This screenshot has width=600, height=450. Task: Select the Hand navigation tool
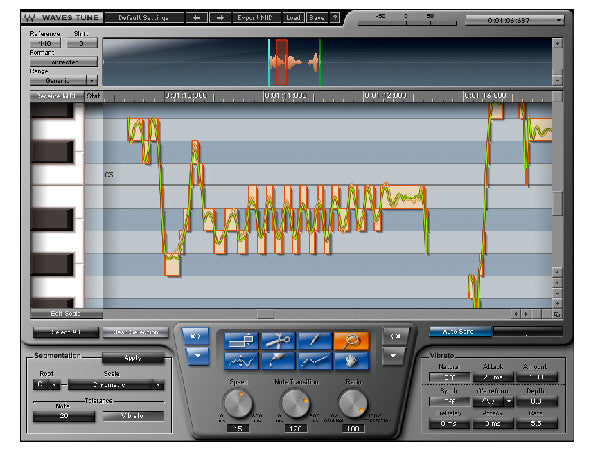(x=351, y=361)
